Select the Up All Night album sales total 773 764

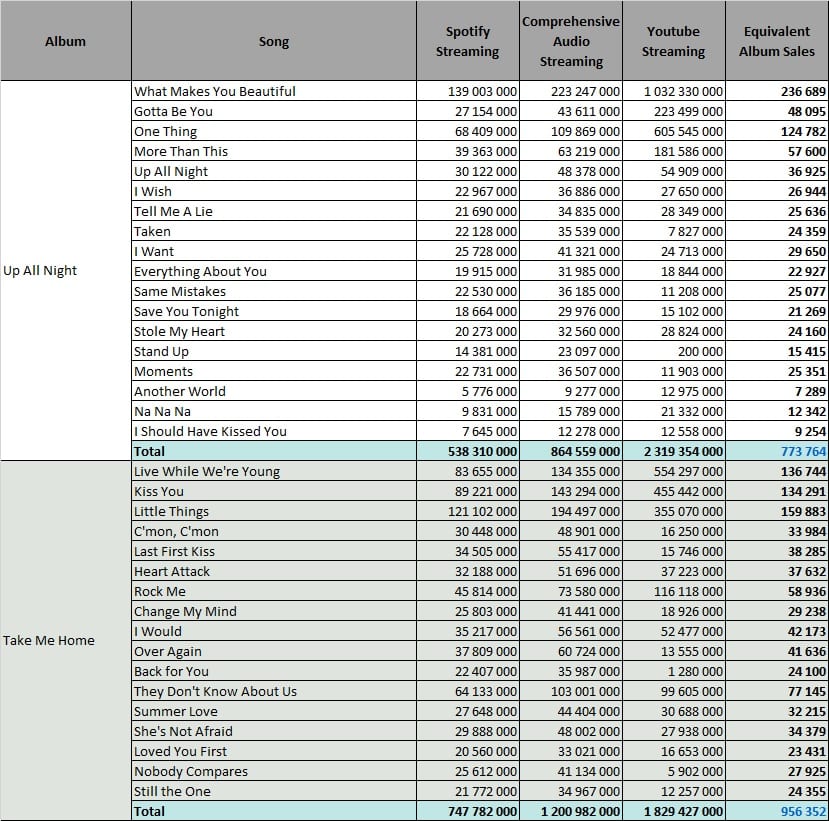(x=777, y=451)
